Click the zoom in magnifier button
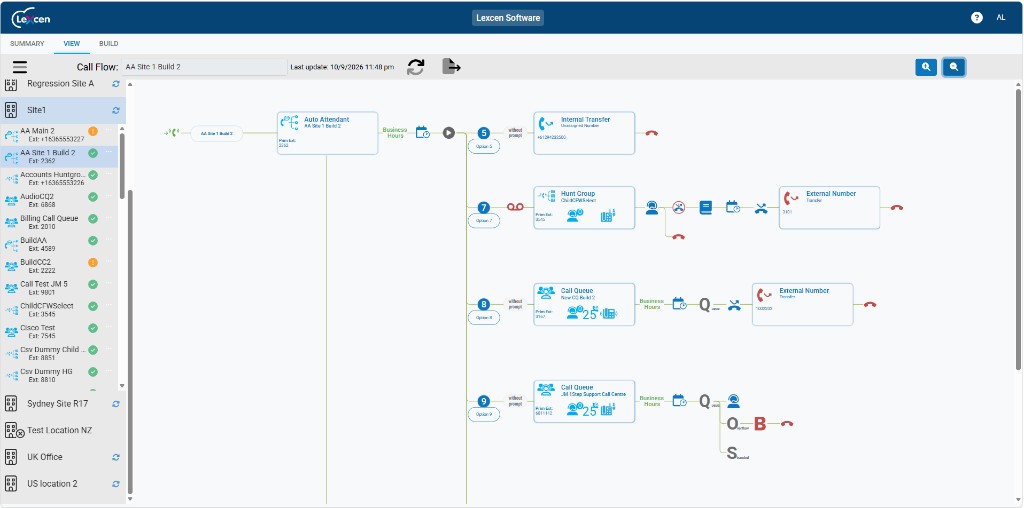Image resolution: width=1024 pixels, height=508 pixels. (926, 67)
